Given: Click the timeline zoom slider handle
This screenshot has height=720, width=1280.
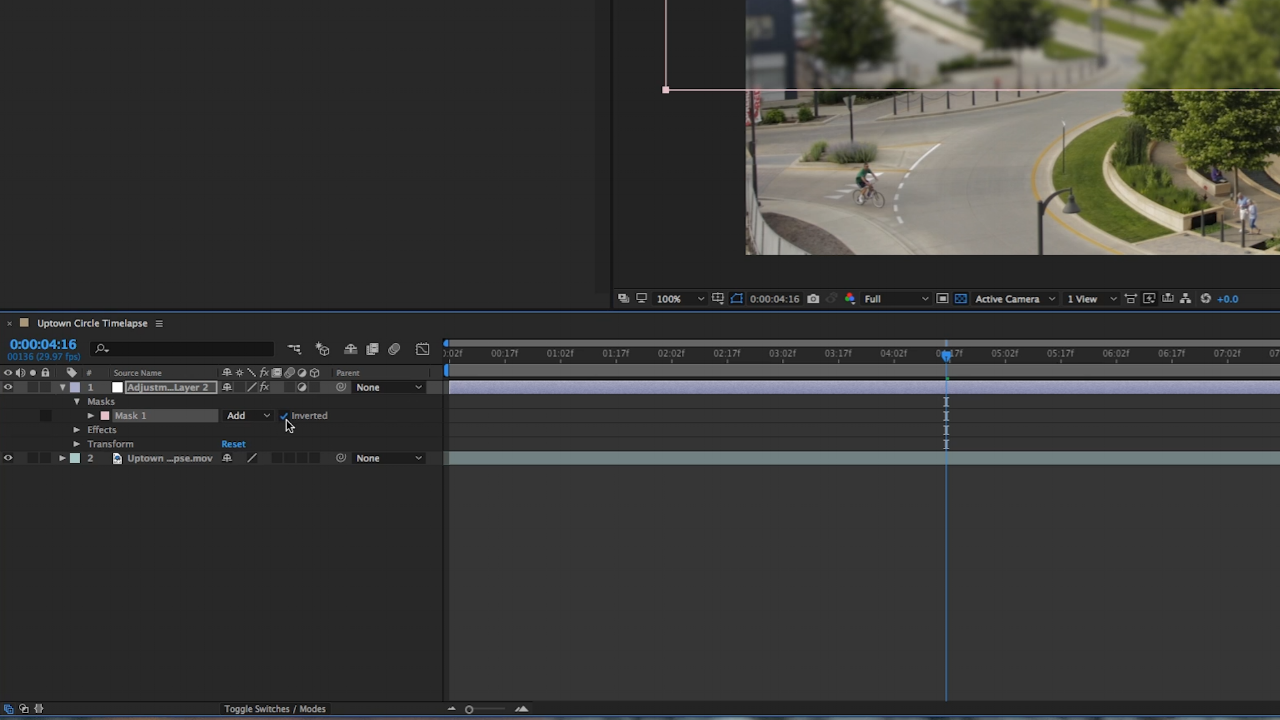Looking at the screenshot, I should click(469, 709).
